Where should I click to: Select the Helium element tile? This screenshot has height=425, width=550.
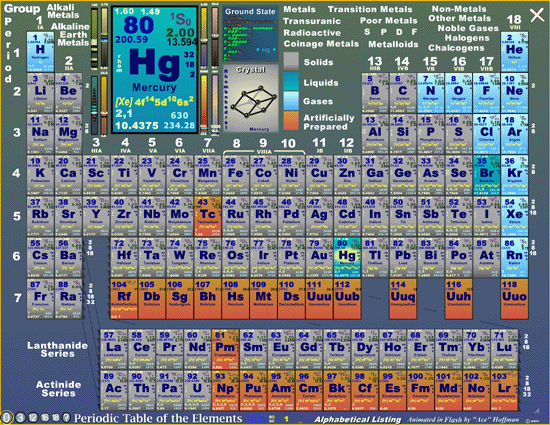pyautogui.click(x=514, y=52)
